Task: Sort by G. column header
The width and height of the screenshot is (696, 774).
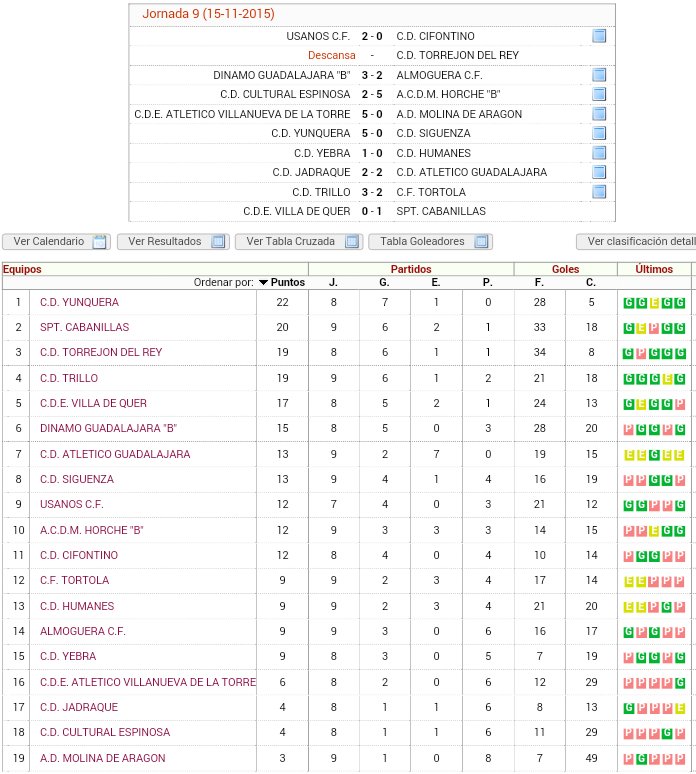Action: click(x=385, y=282)
